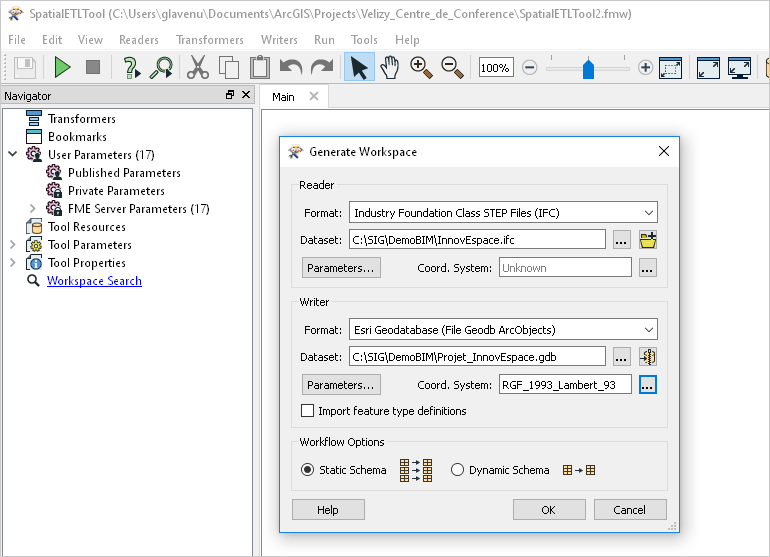The height and width of the screenshot is (557, 770).
Task: Click the plus zoom increase button
Action: click(x=645, y=67)
